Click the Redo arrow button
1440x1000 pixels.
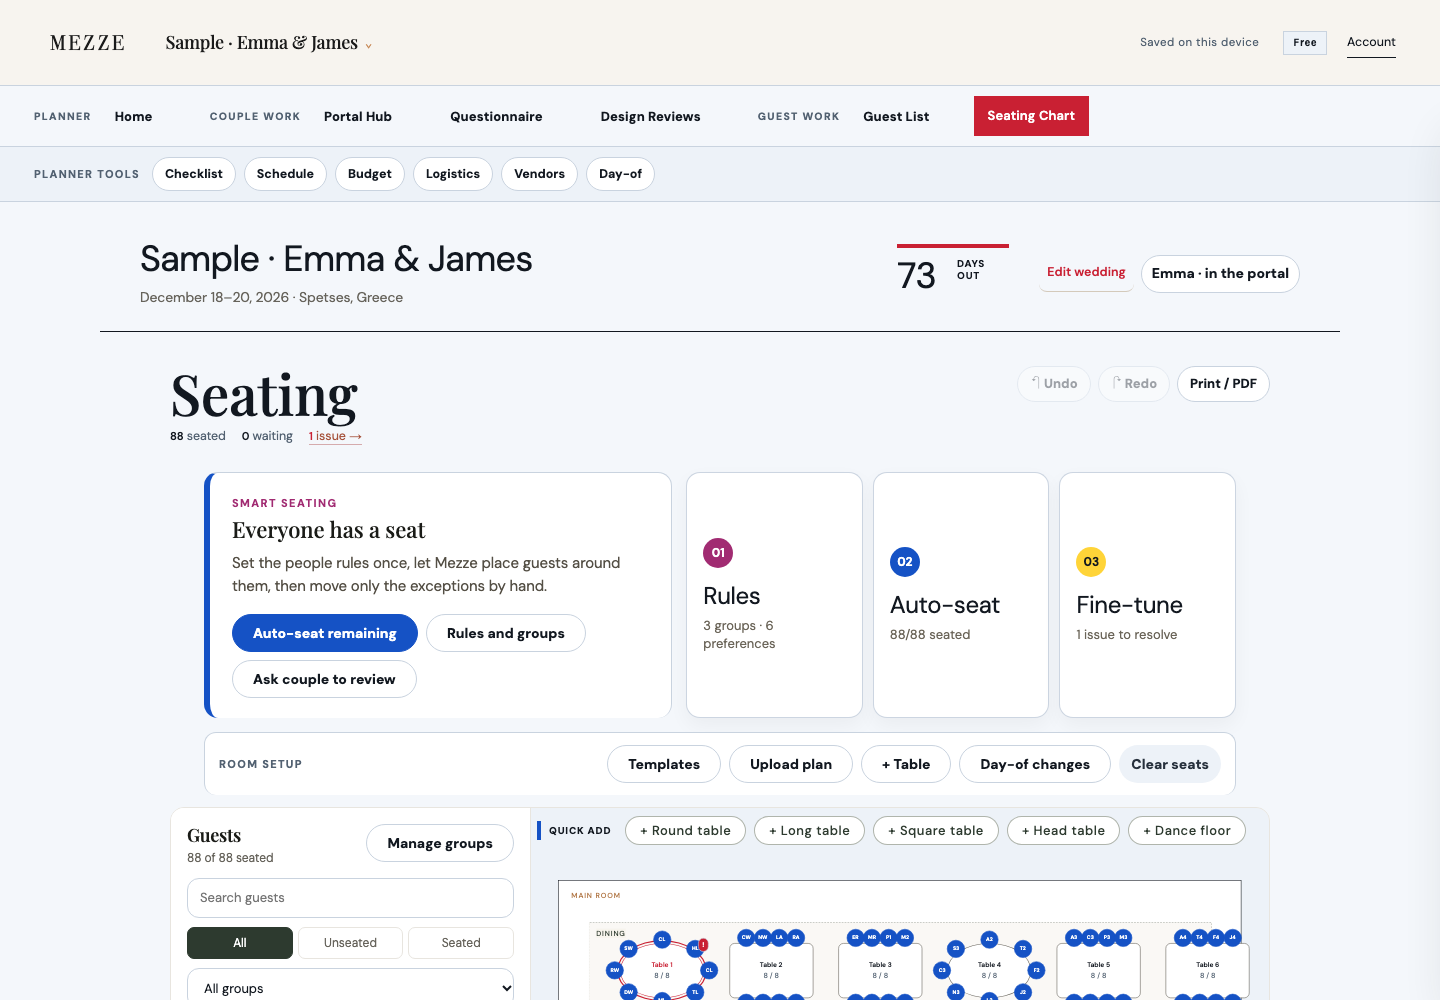click(1134, 384)
